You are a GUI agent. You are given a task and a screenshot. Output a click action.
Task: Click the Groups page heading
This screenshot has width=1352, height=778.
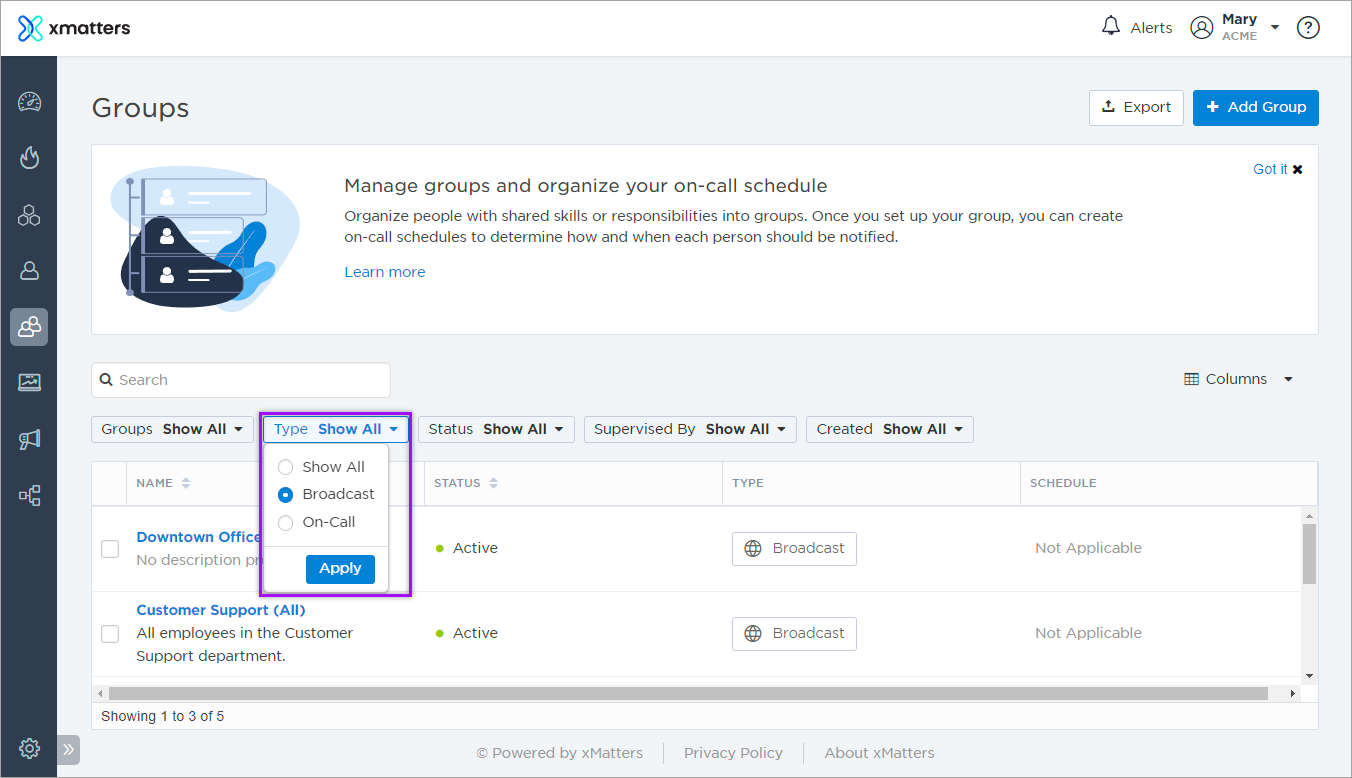click(x=140, y=108)
